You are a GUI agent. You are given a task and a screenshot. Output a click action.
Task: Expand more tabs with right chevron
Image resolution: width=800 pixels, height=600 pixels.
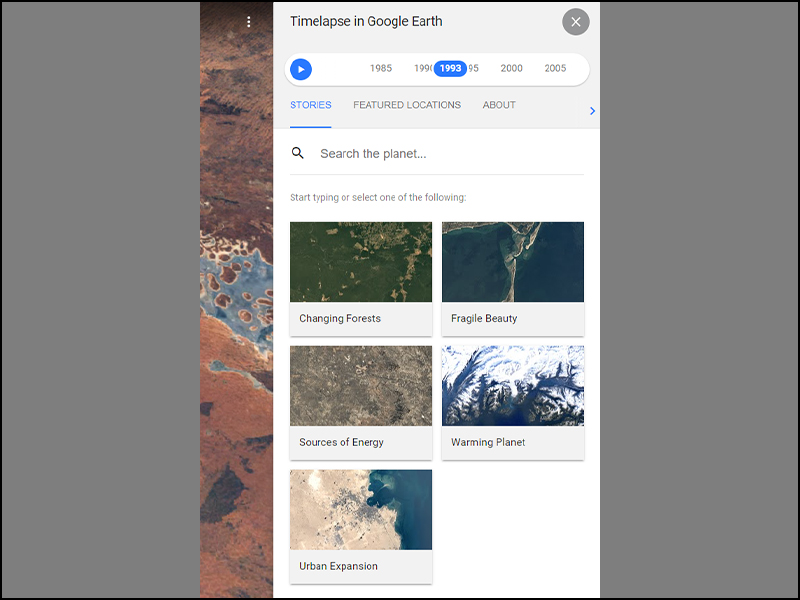[x=592, y=111]
